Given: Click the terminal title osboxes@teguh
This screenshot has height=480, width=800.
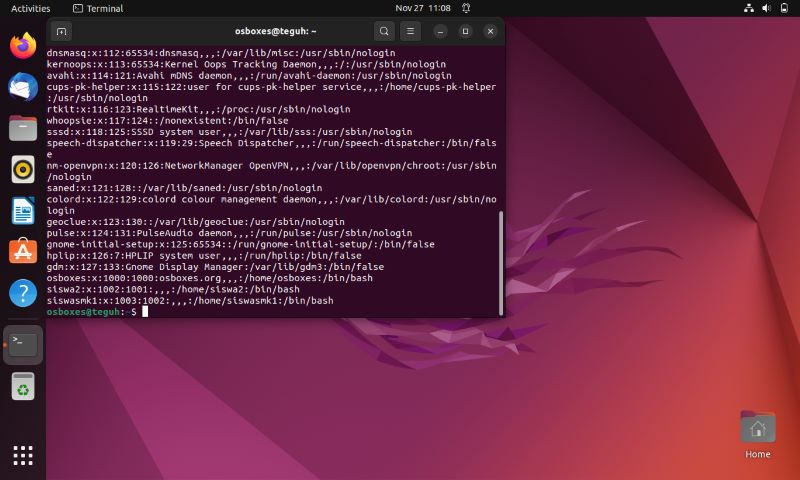Looking at the screenshot, I should 276,31.
